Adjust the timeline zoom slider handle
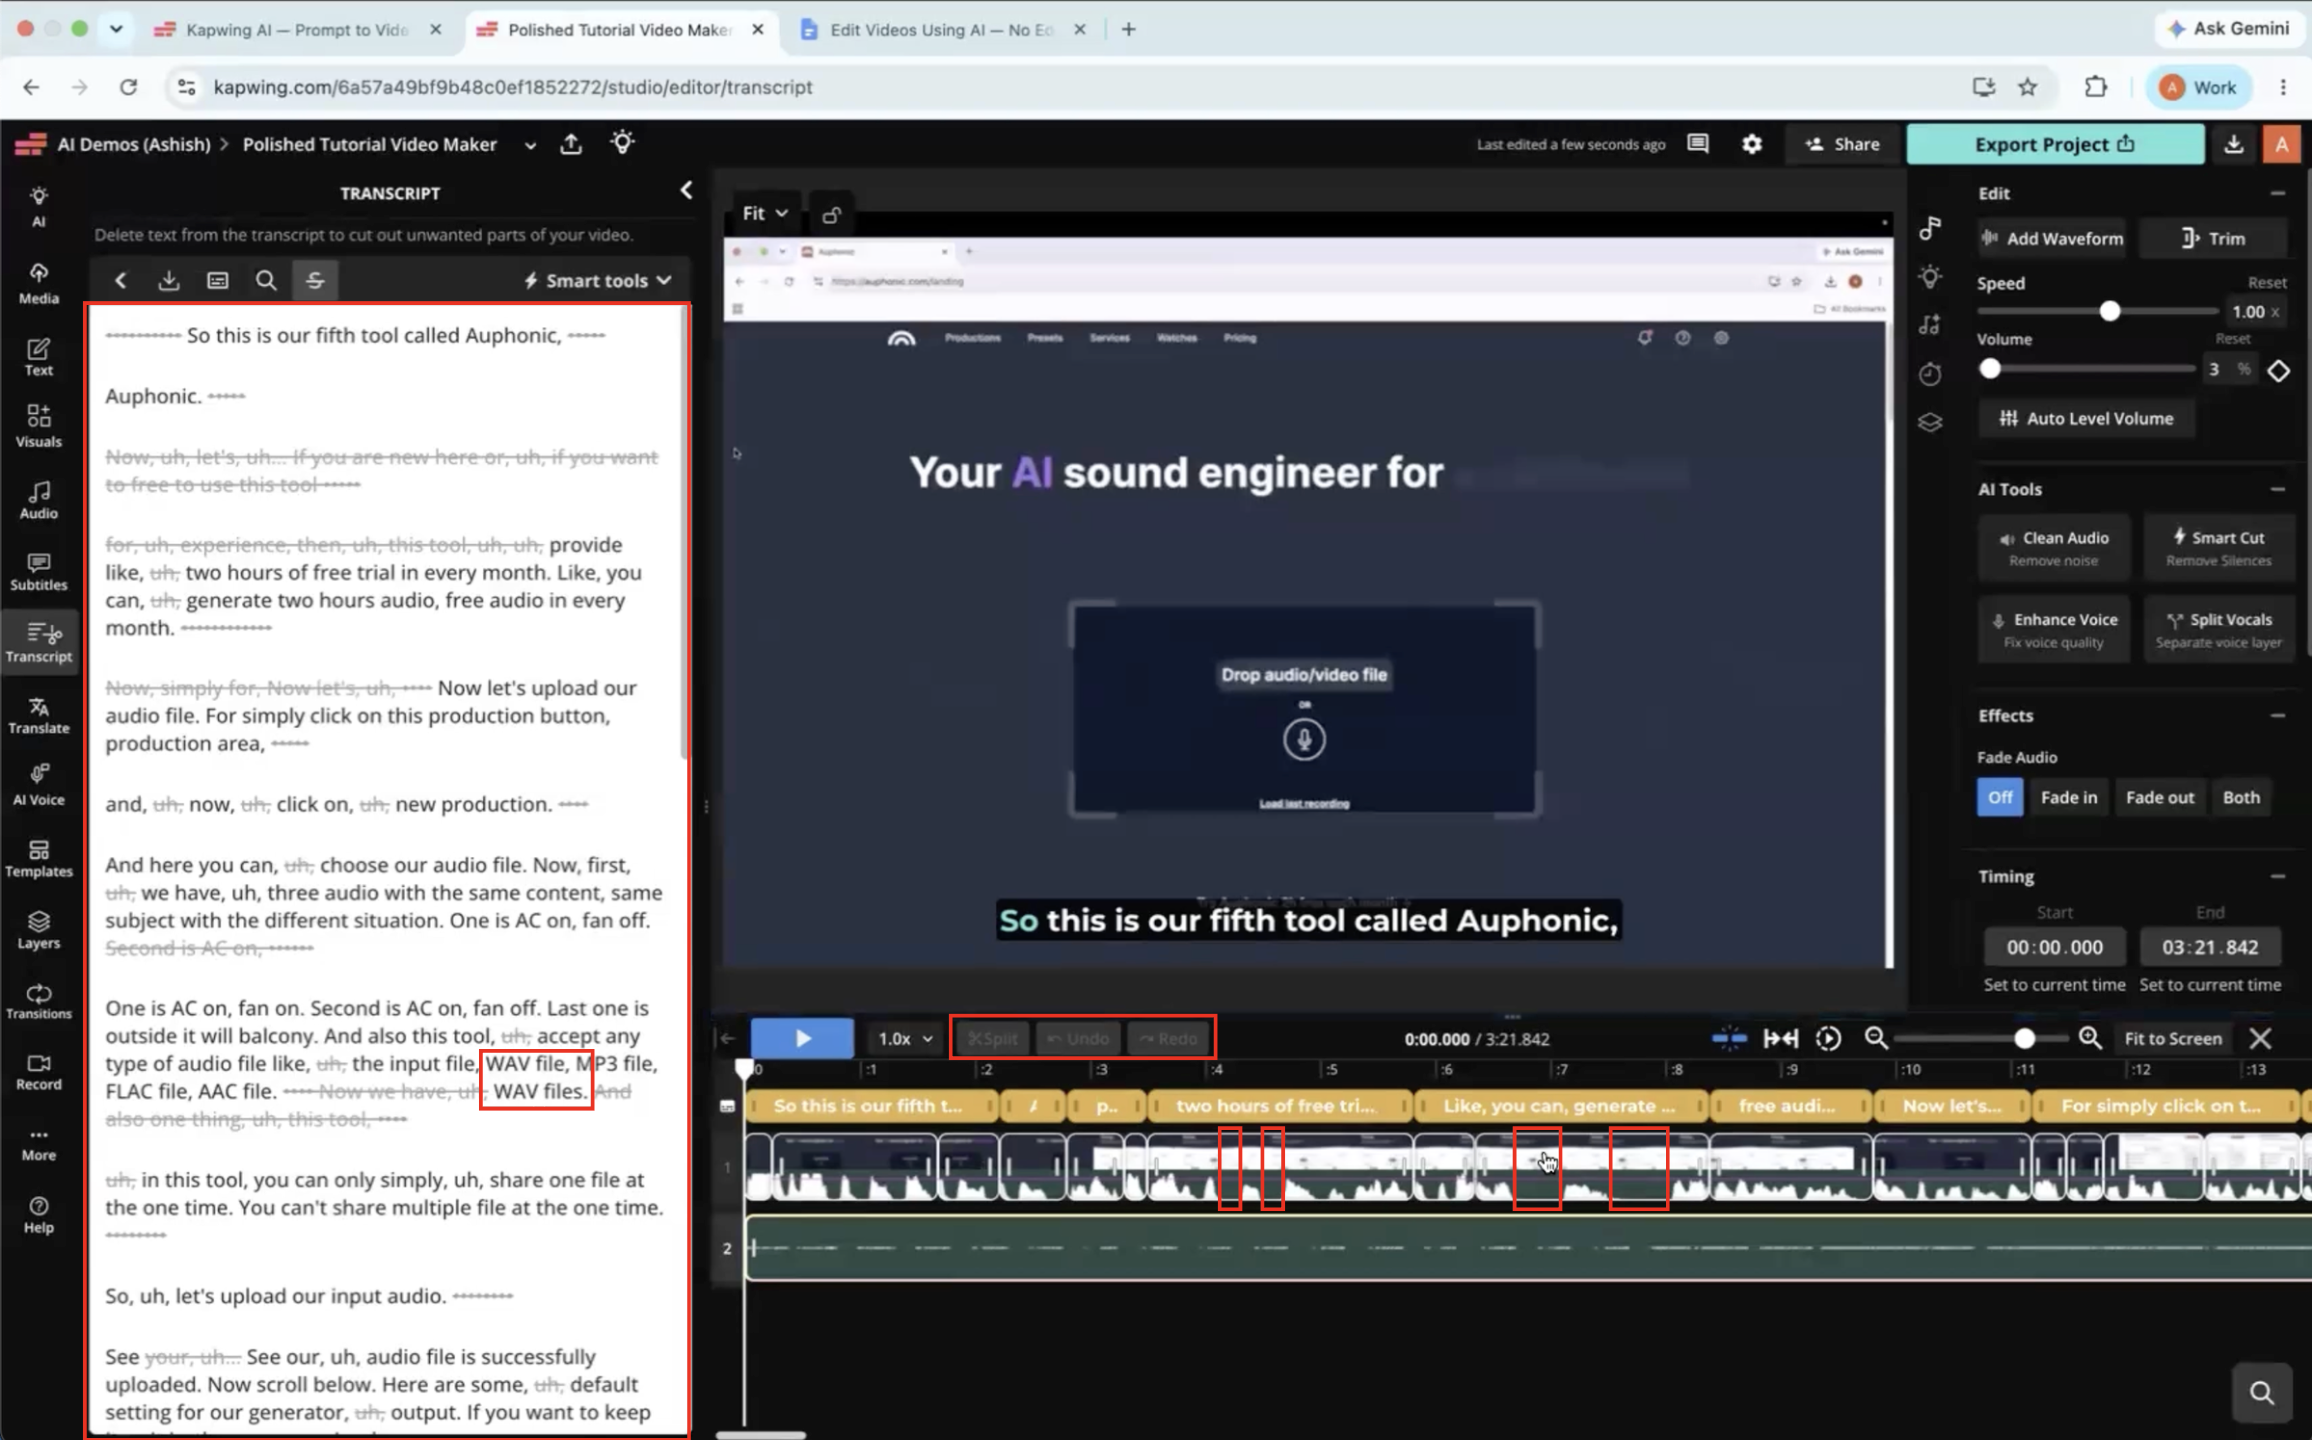 click(x=2024, y=1038)
